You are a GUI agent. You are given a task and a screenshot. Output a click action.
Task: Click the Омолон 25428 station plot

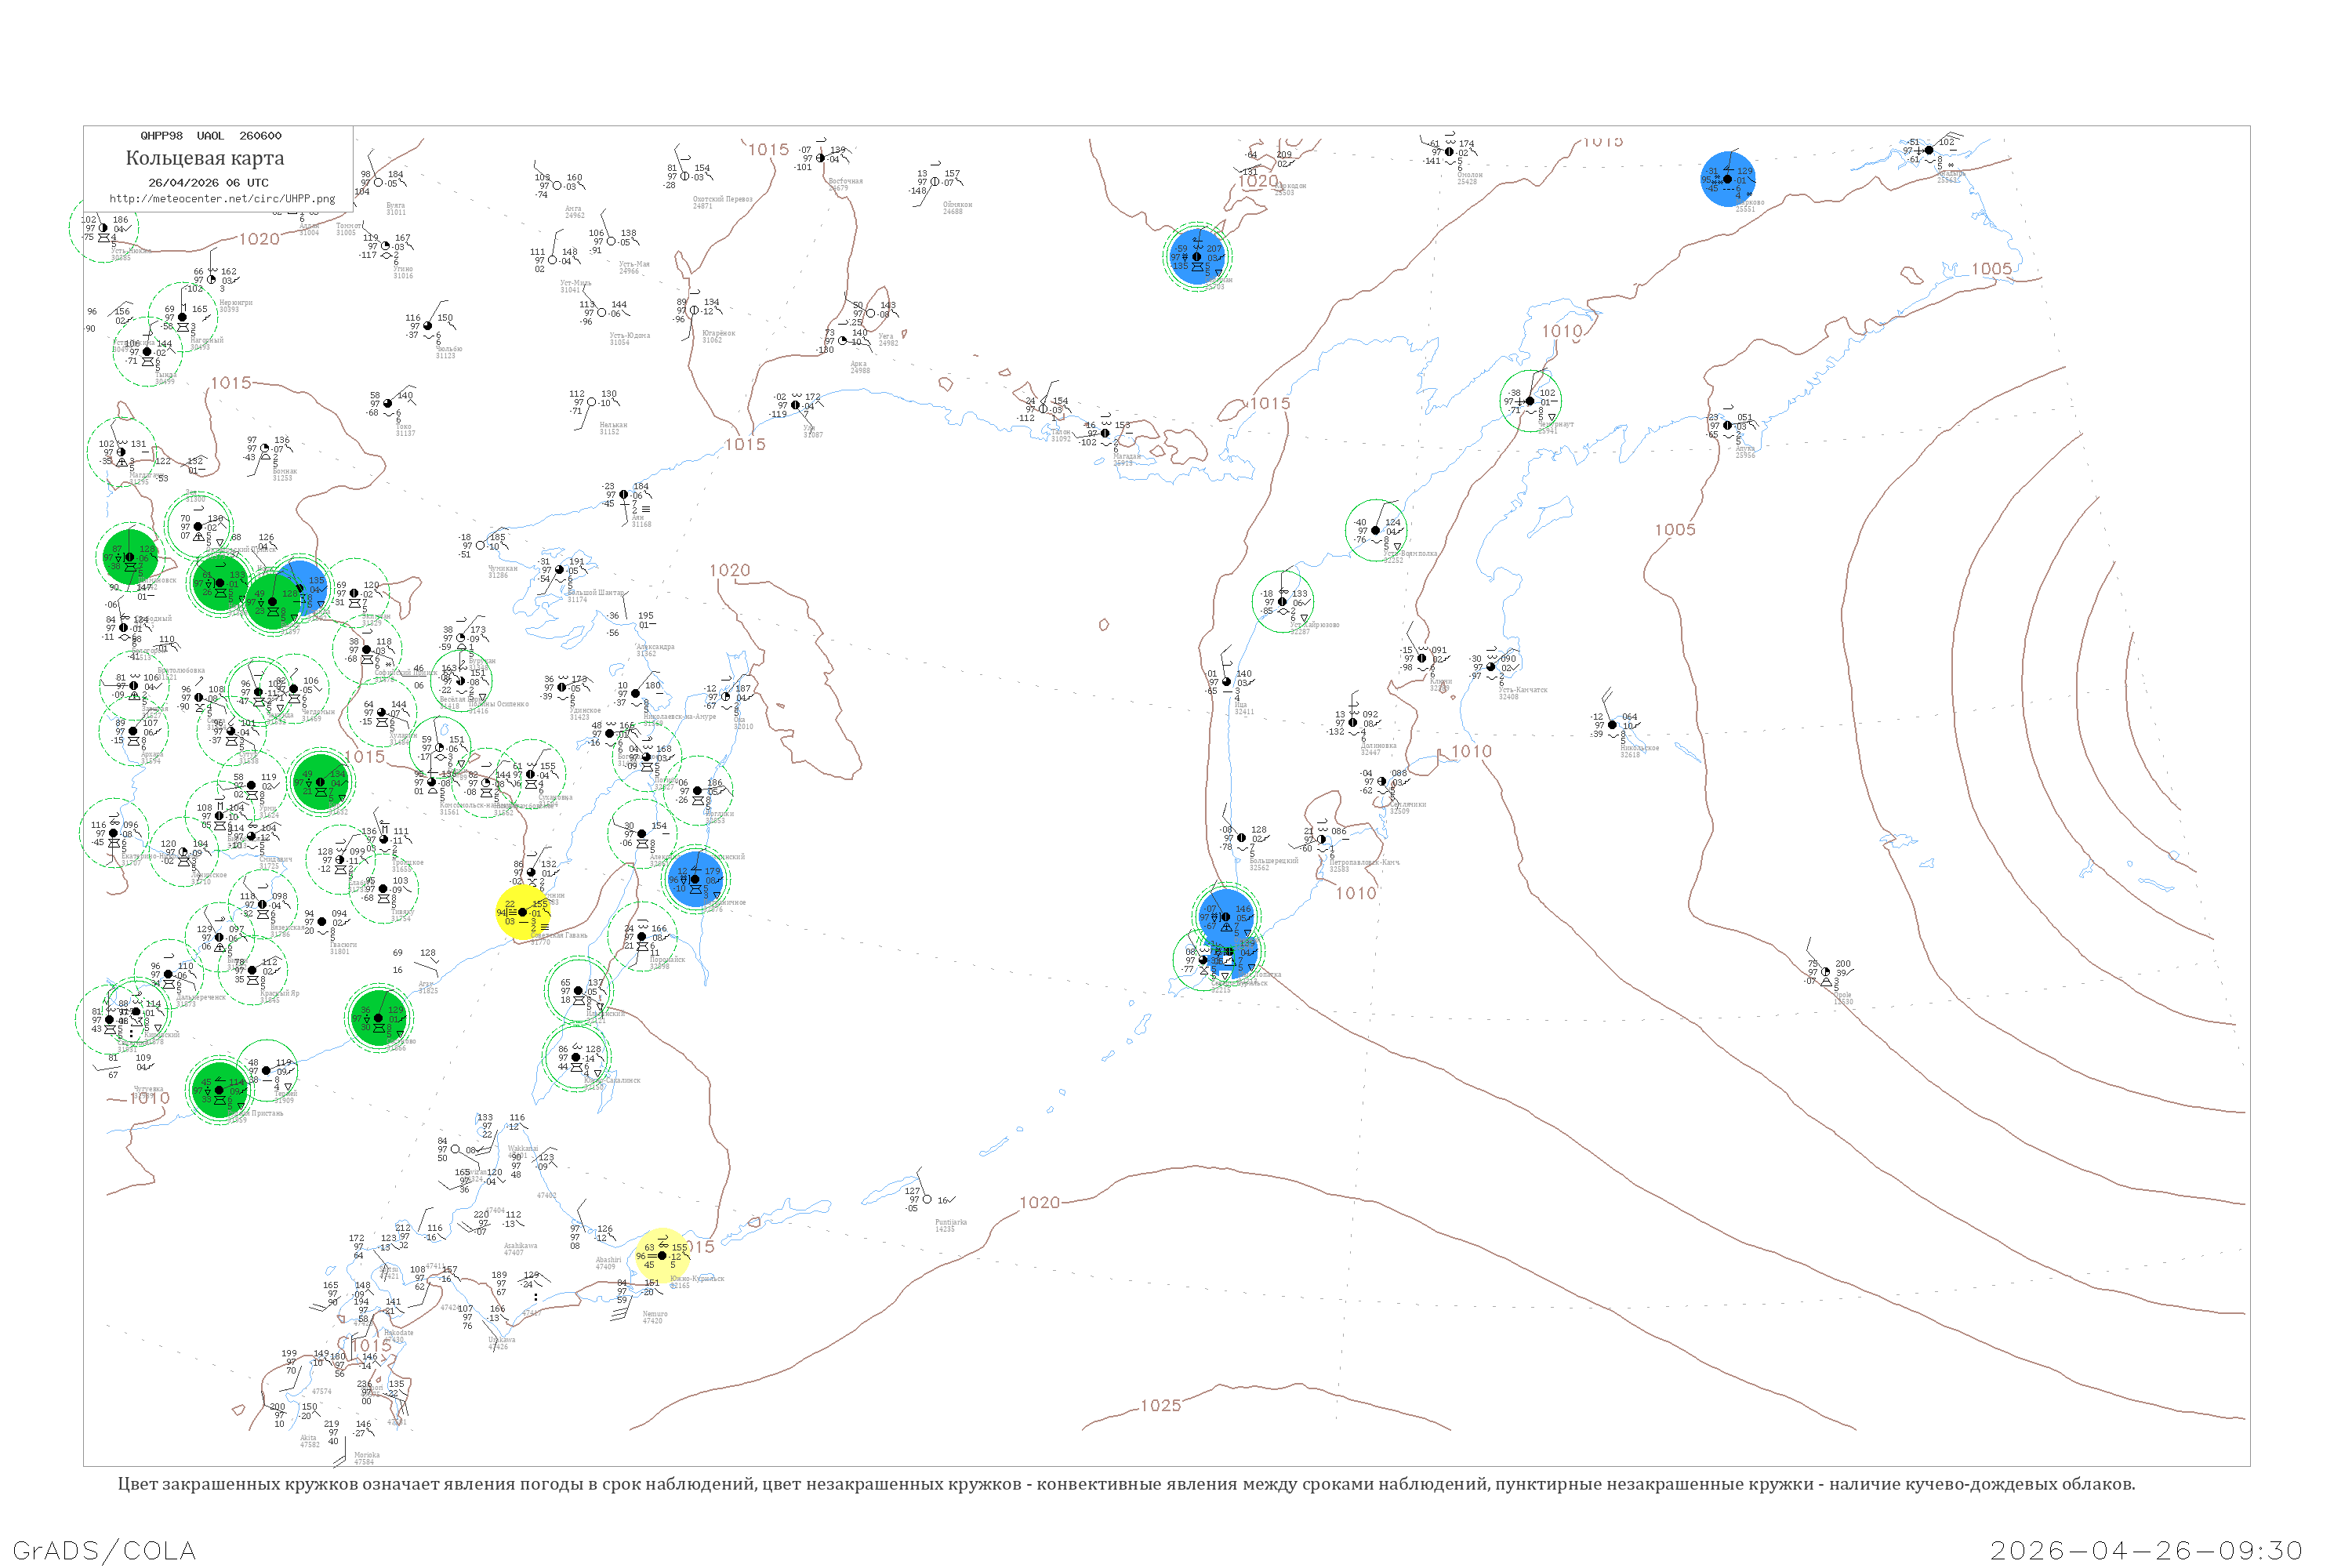(x=1449, y=152)
